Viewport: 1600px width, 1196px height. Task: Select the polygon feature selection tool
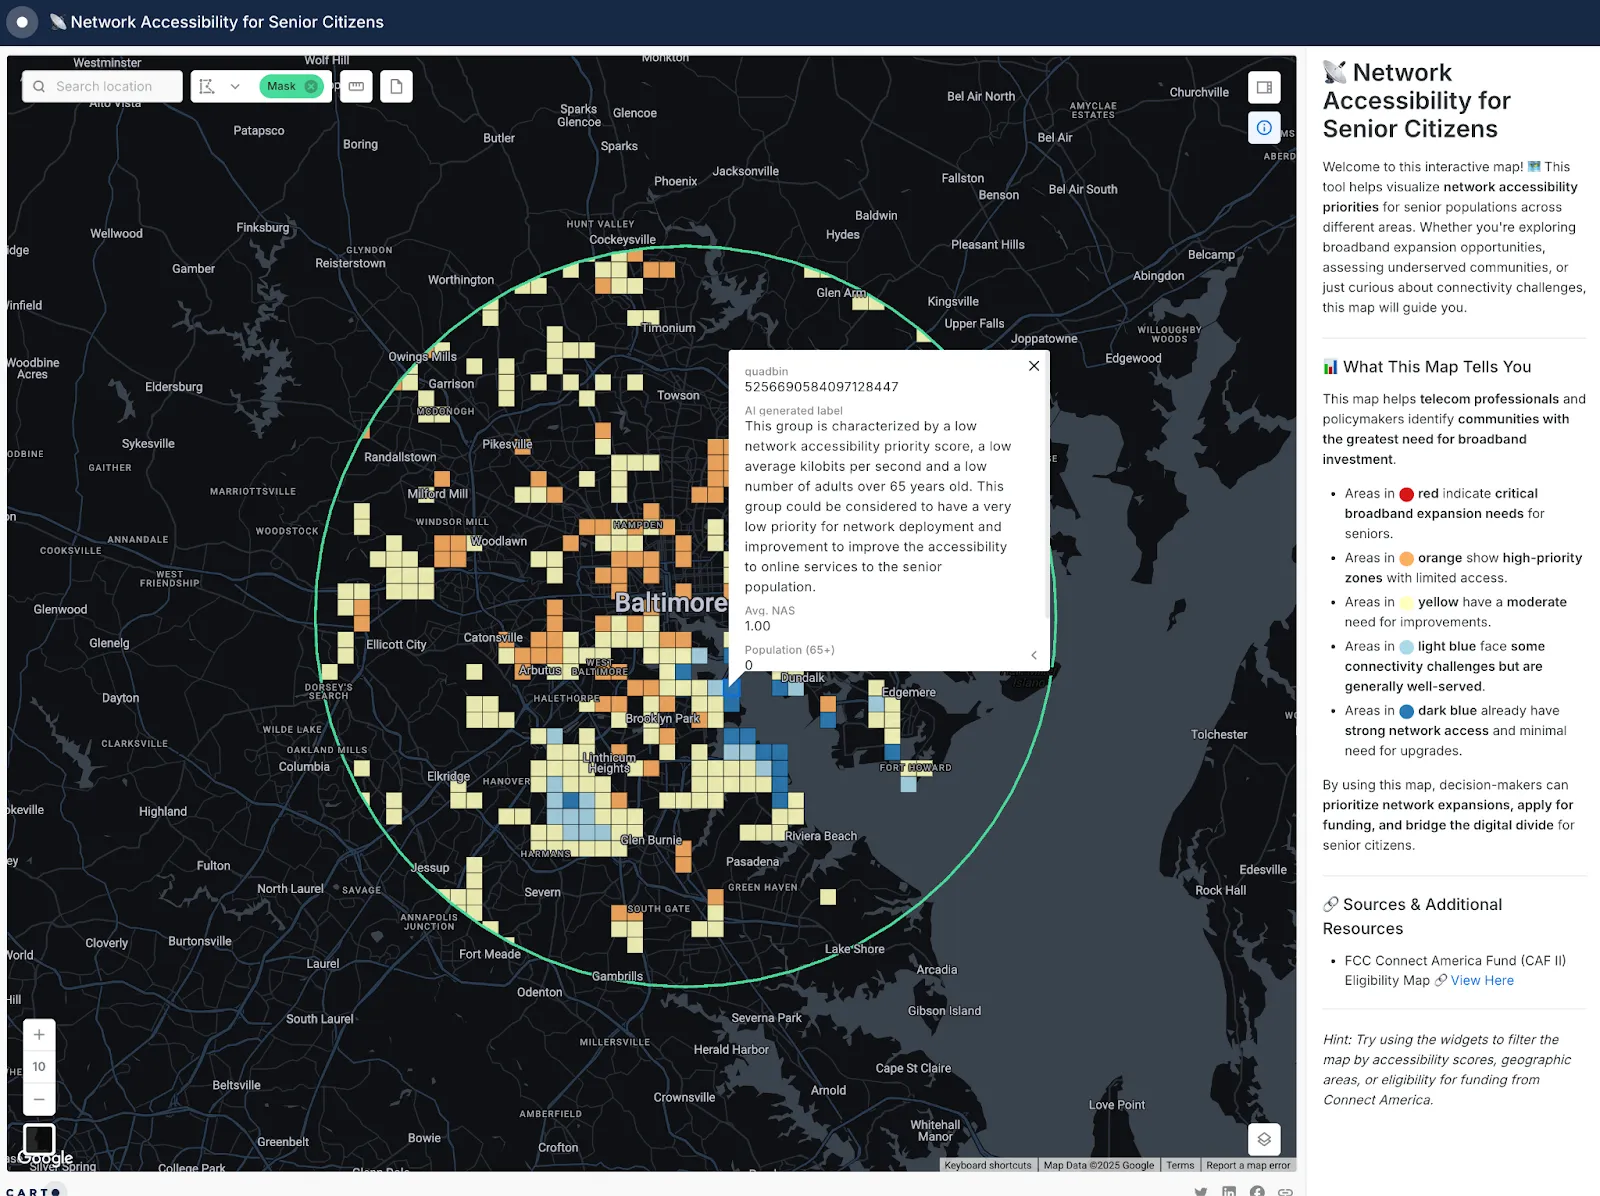pyautogui.click(x=207, y=87)
